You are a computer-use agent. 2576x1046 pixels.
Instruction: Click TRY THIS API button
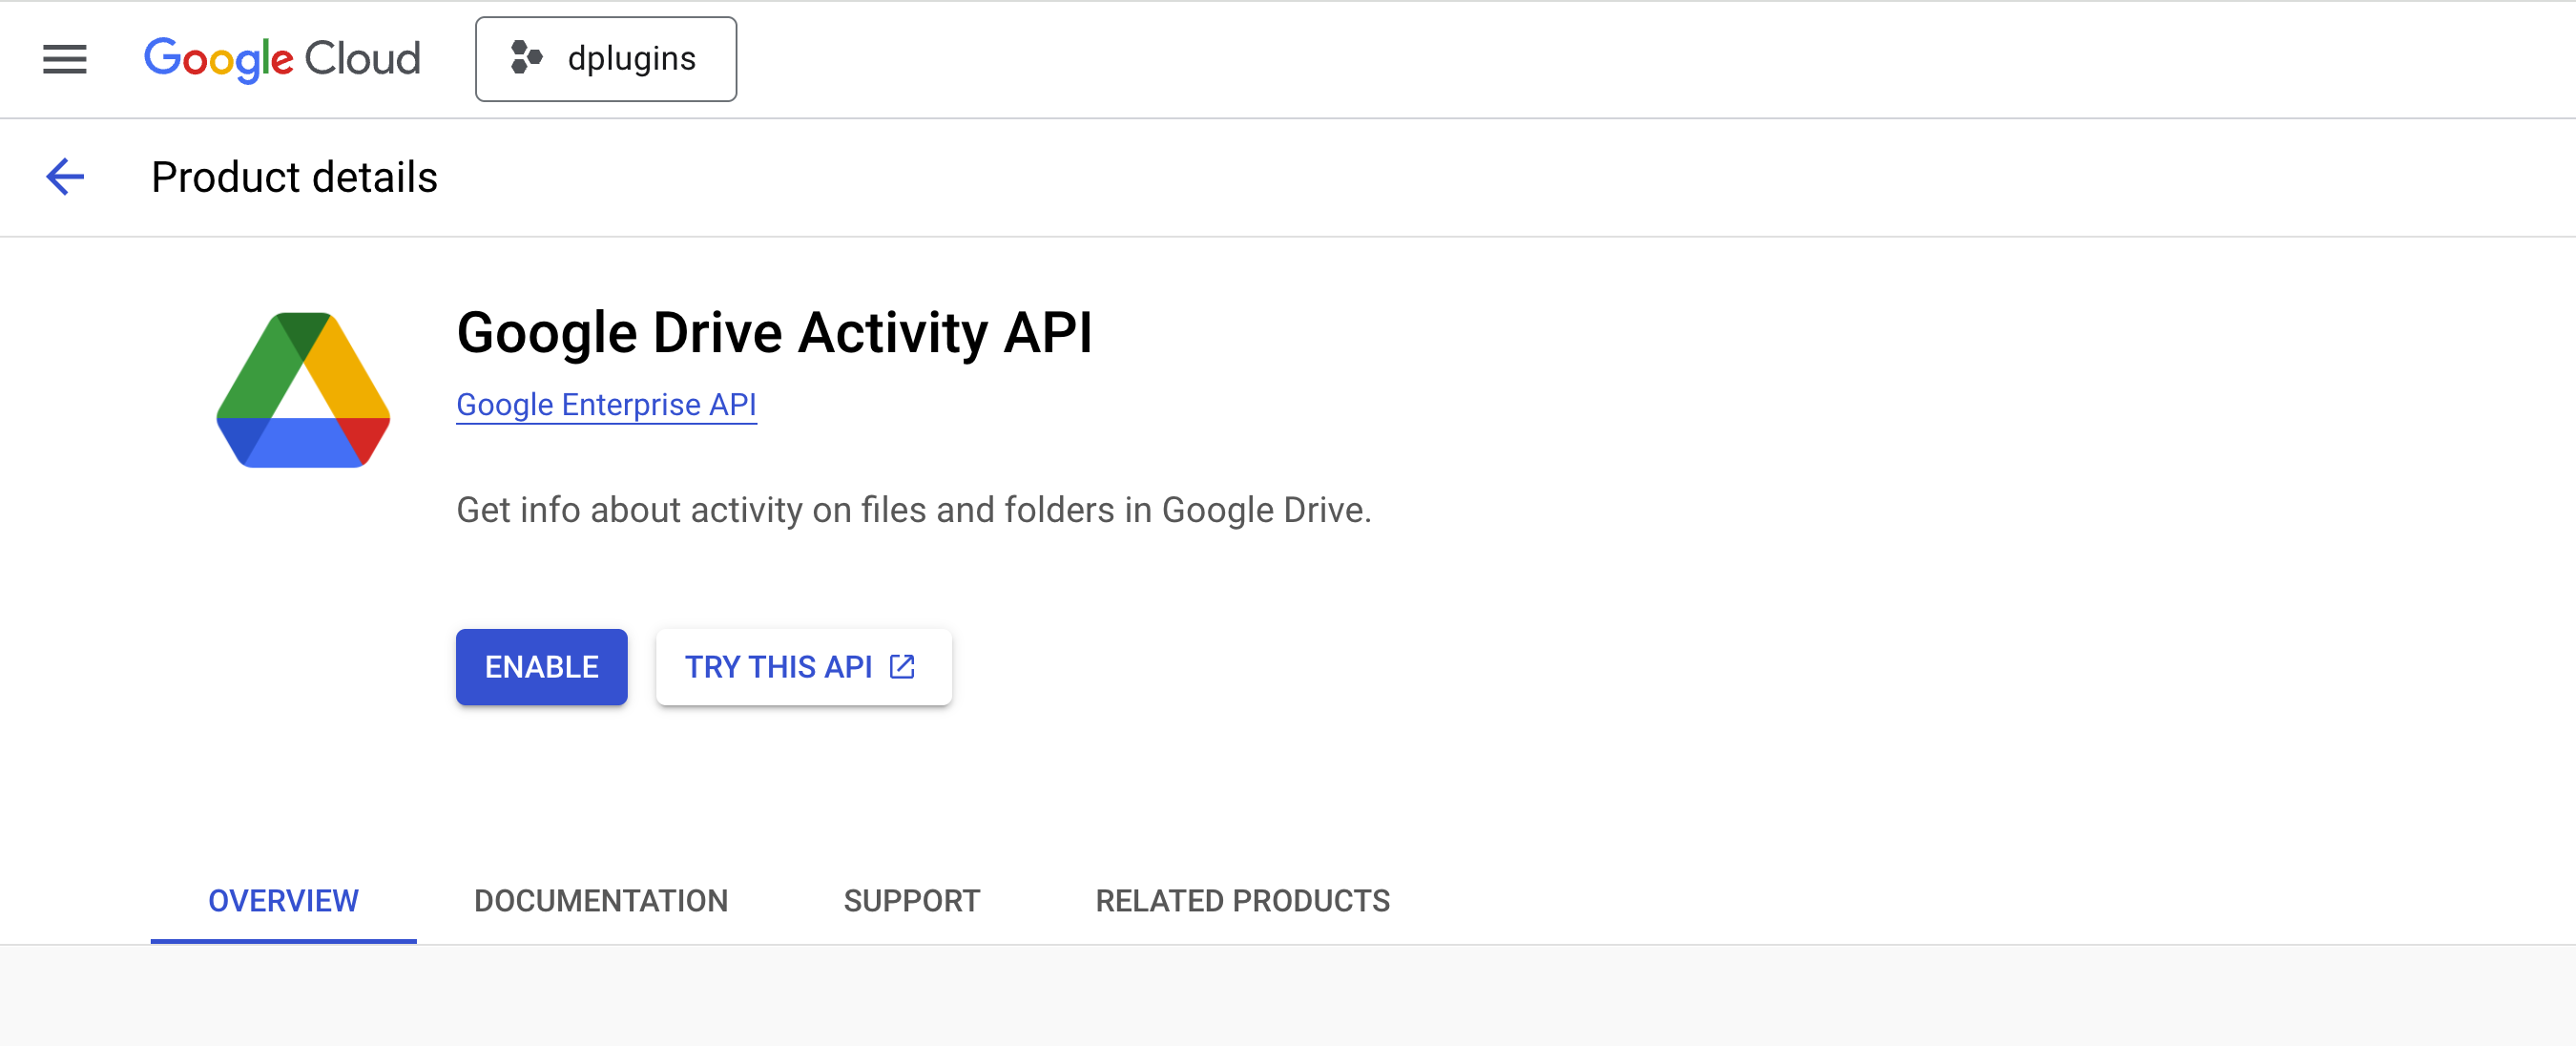tap(804, 667)
